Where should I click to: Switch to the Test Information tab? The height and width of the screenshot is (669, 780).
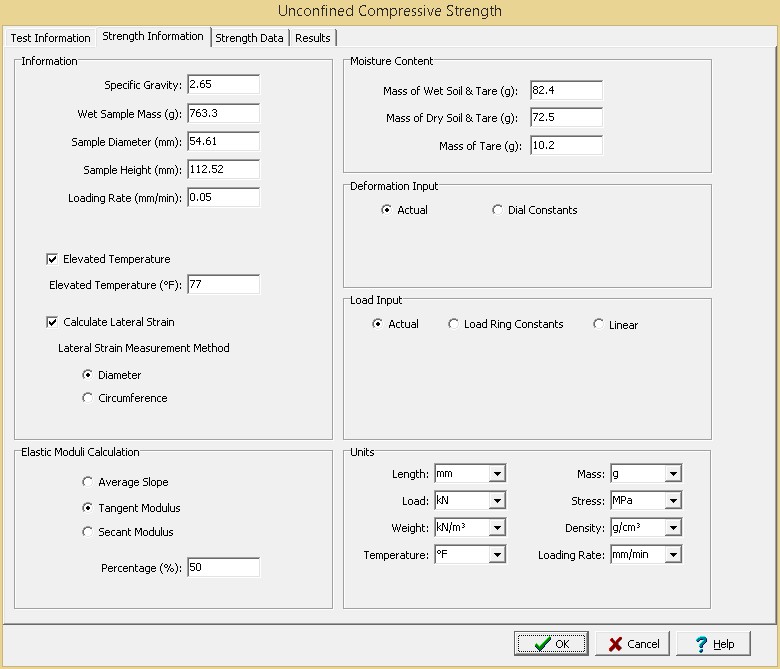point(50,38)
